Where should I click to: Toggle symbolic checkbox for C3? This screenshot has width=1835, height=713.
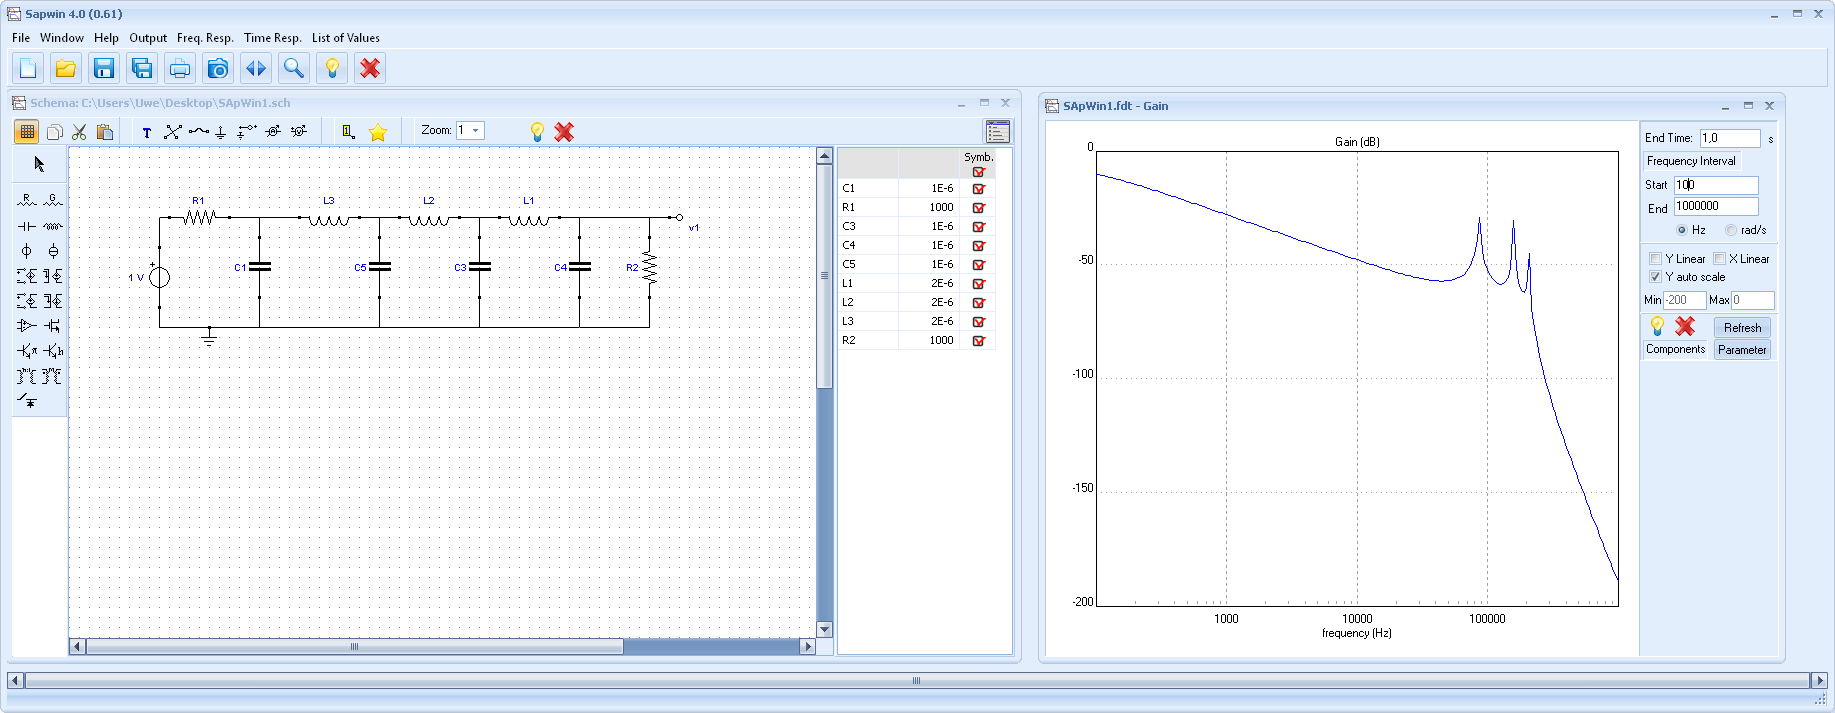pyautogui.click(x=979, y=227)
